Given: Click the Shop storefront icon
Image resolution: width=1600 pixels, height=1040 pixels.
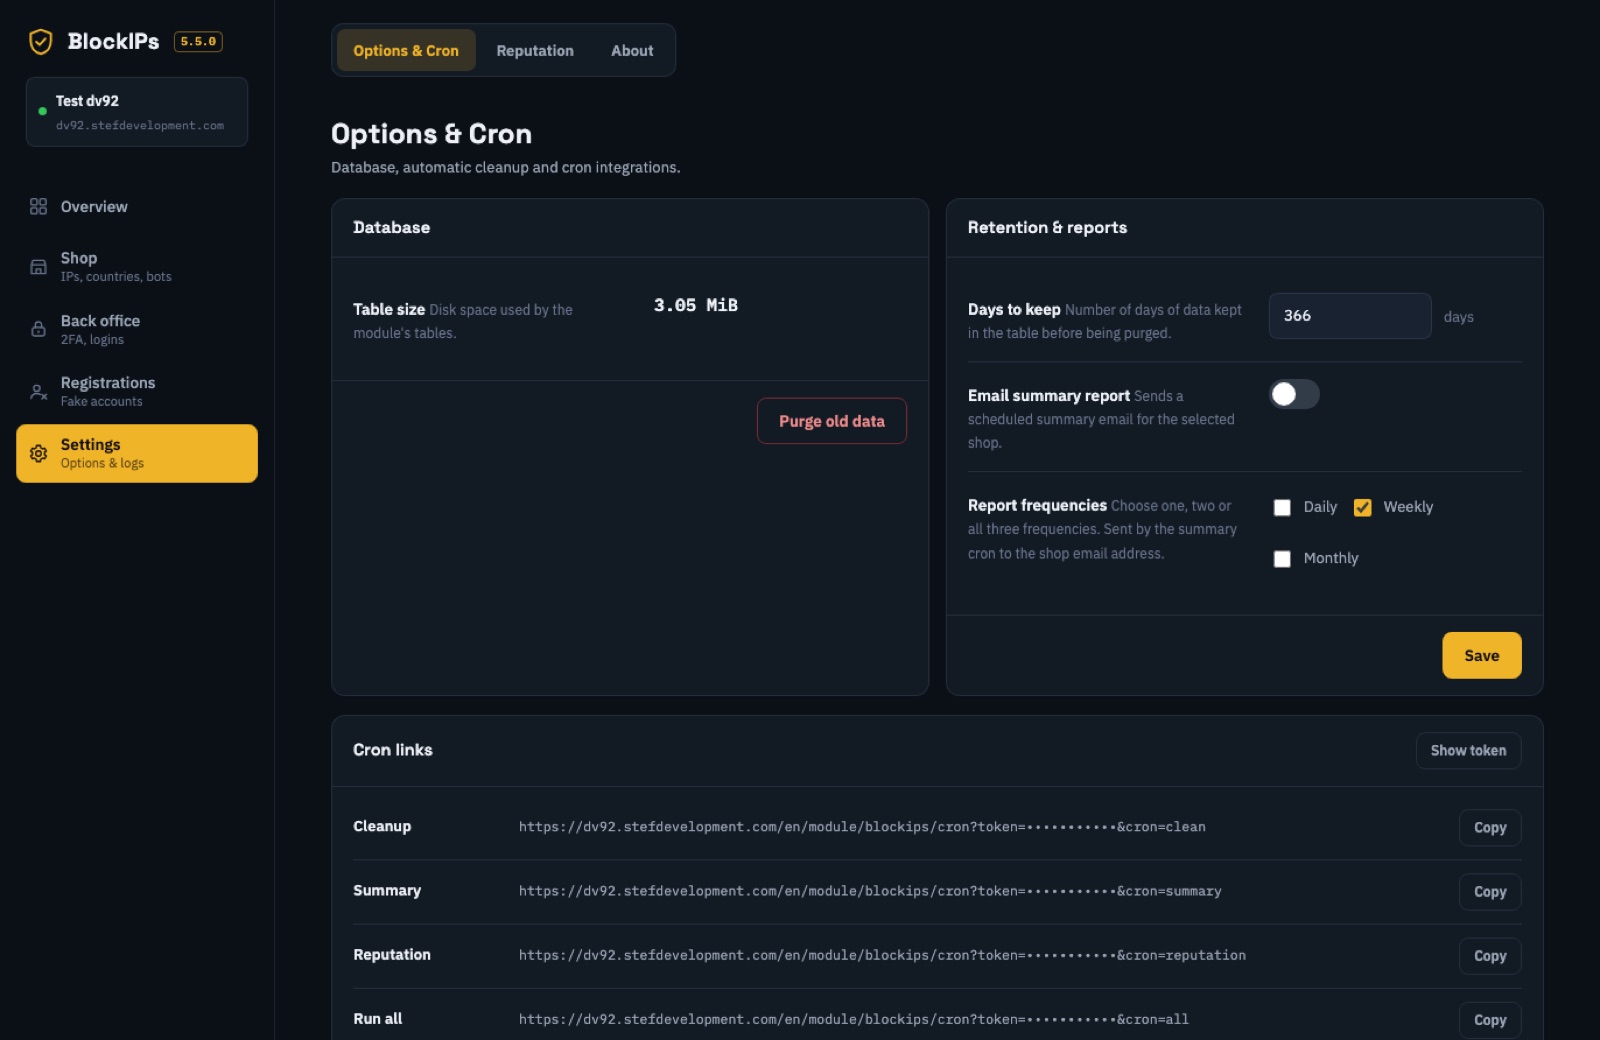Looking at the screenshot, I should 38,267.
